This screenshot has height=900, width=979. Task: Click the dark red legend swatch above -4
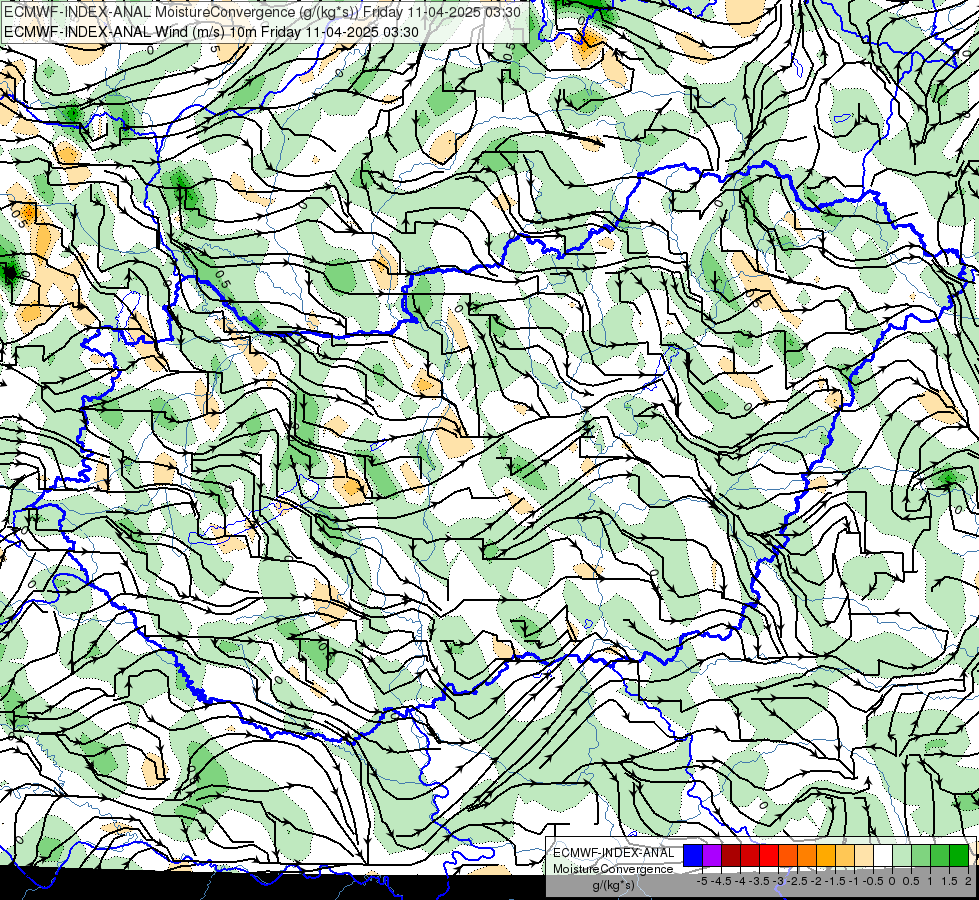[731, 855]
